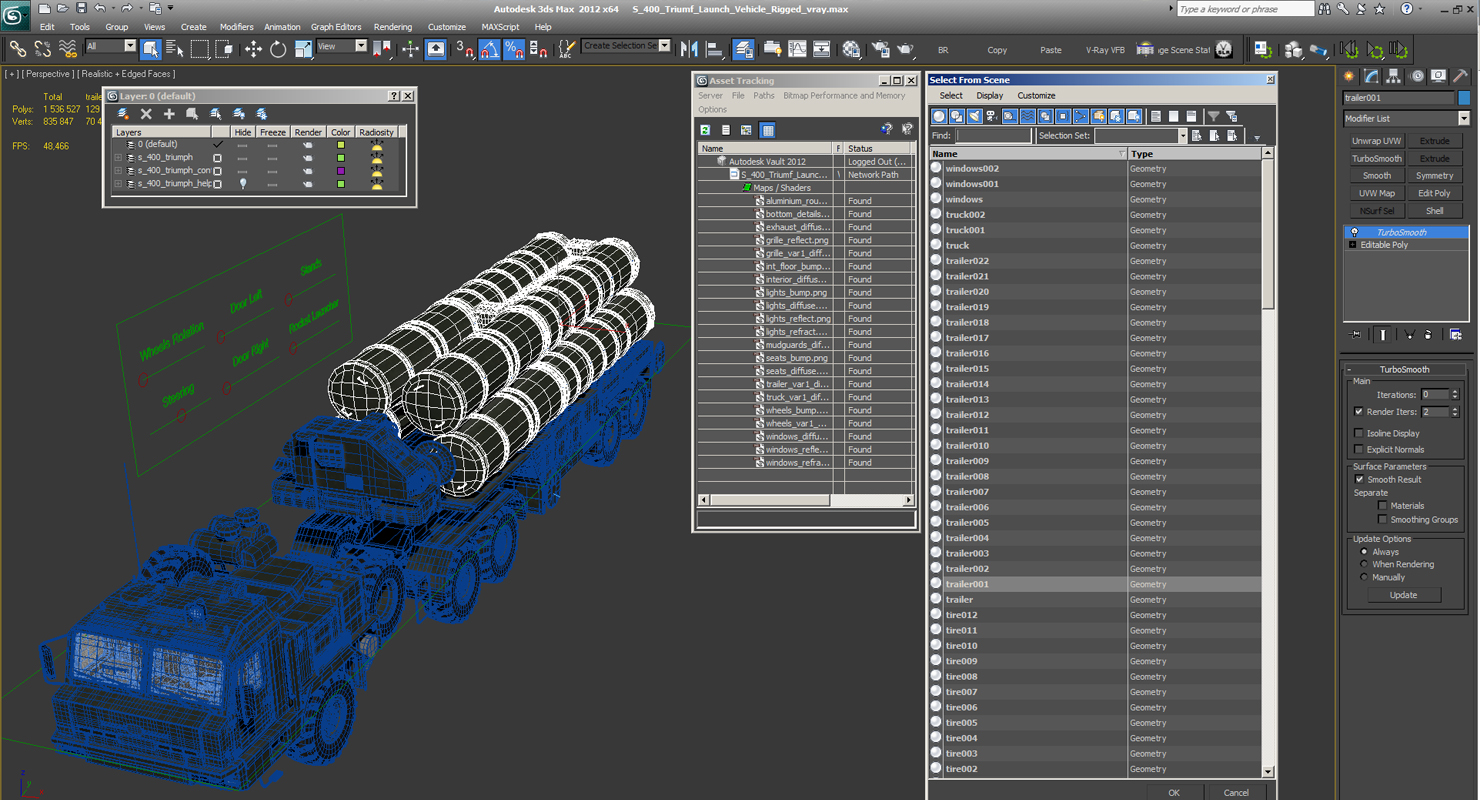Viewport: 1480px width, 800px height.
Task: Expand the s_400_triumph_help layer
Action: [x=118, y=184]
